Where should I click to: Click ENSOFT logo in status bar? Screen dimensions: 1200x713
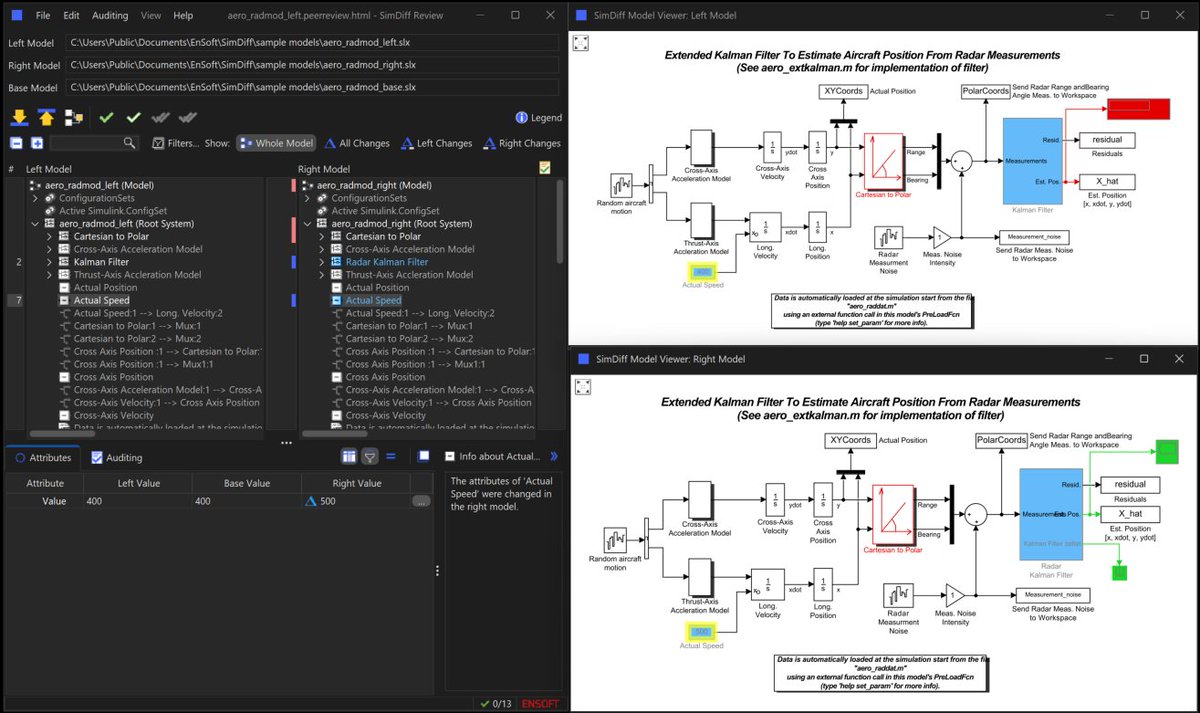[541, 704]
